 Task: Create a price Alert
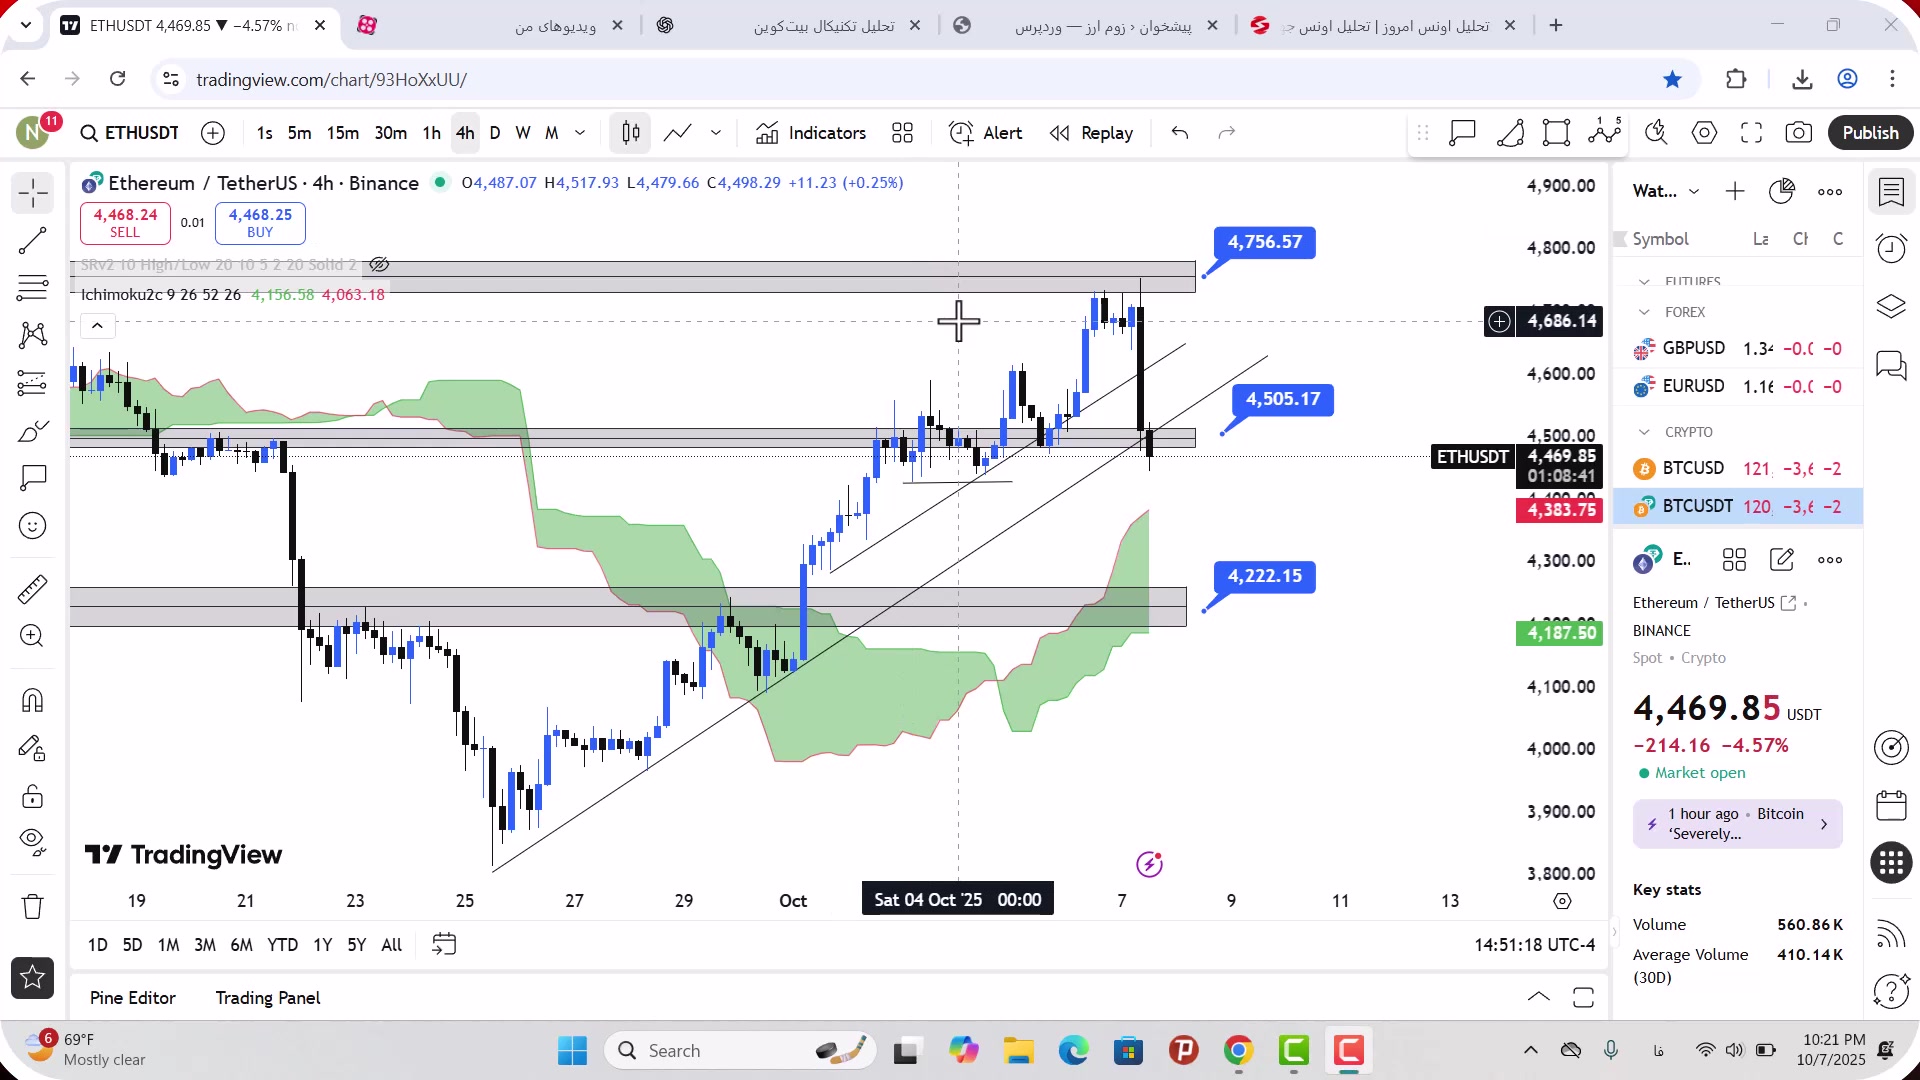tap(985, 133)
